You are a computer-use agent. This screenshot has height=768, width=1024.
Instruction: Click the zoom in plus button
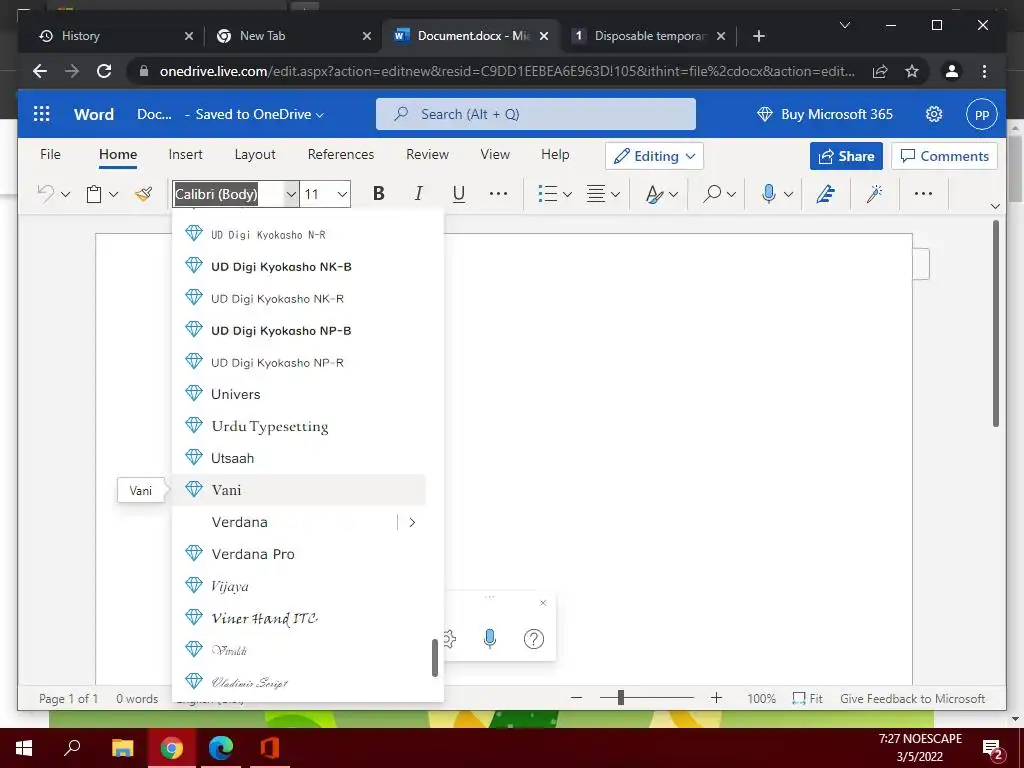tap(716, 698)
